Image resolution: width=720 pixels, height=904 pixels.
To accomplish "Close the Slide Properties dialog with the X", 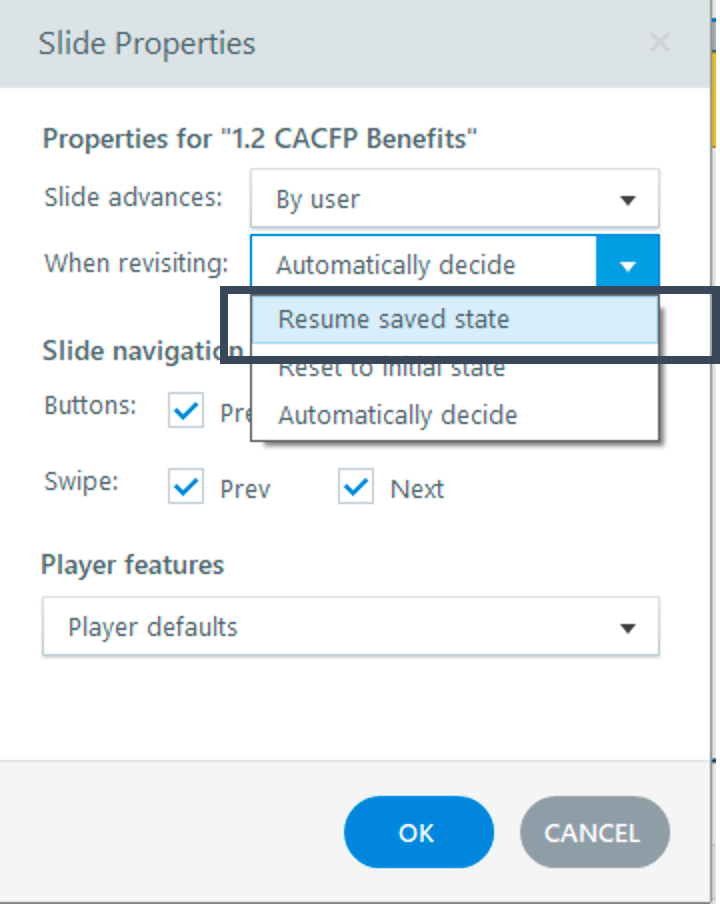I will click(x=659, y=42).
